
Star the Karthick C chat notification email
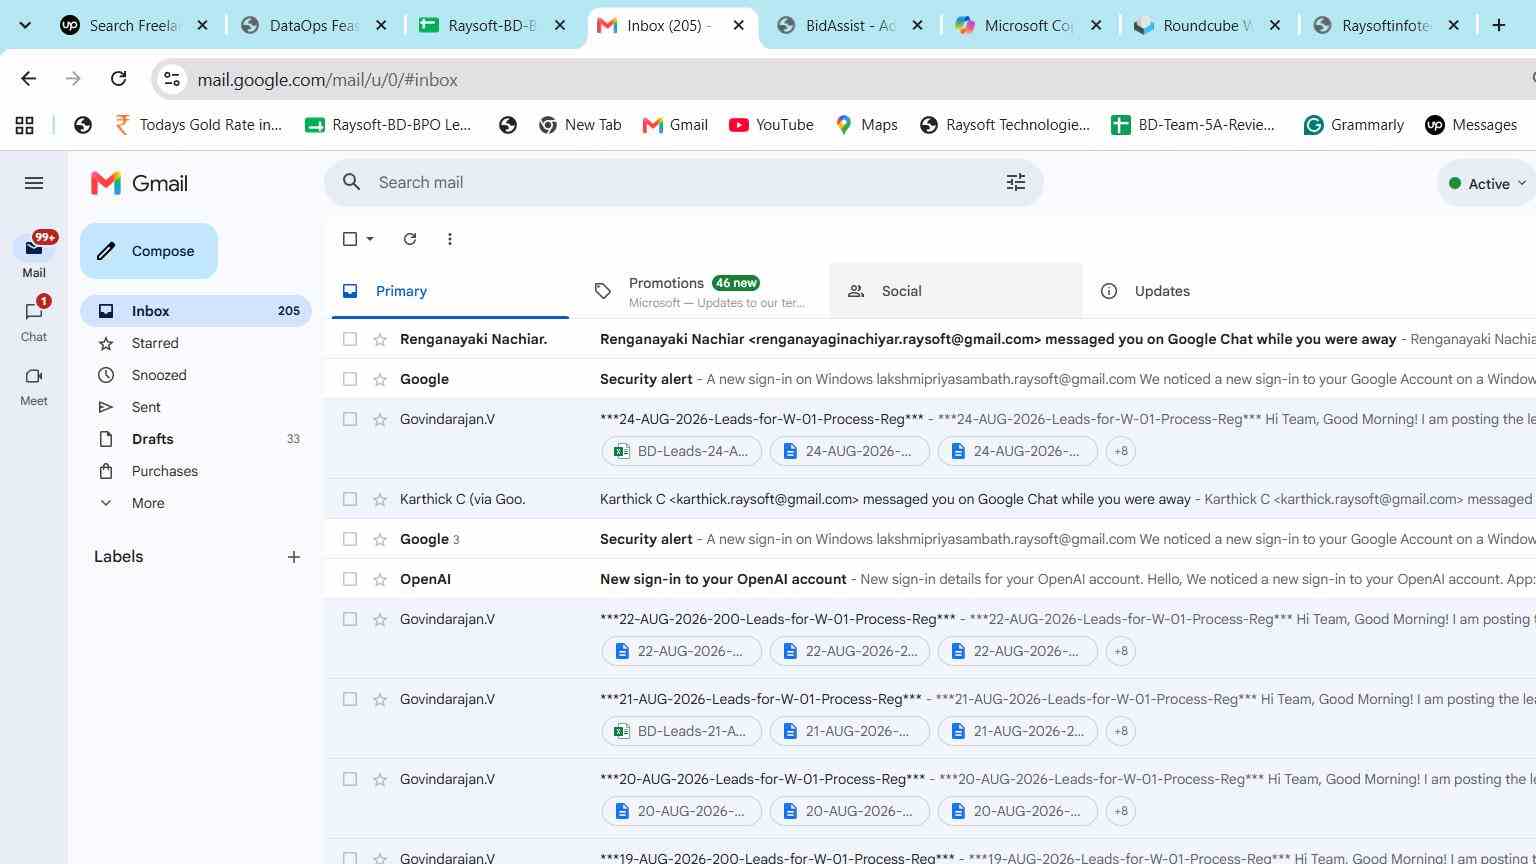click(380, 499)
